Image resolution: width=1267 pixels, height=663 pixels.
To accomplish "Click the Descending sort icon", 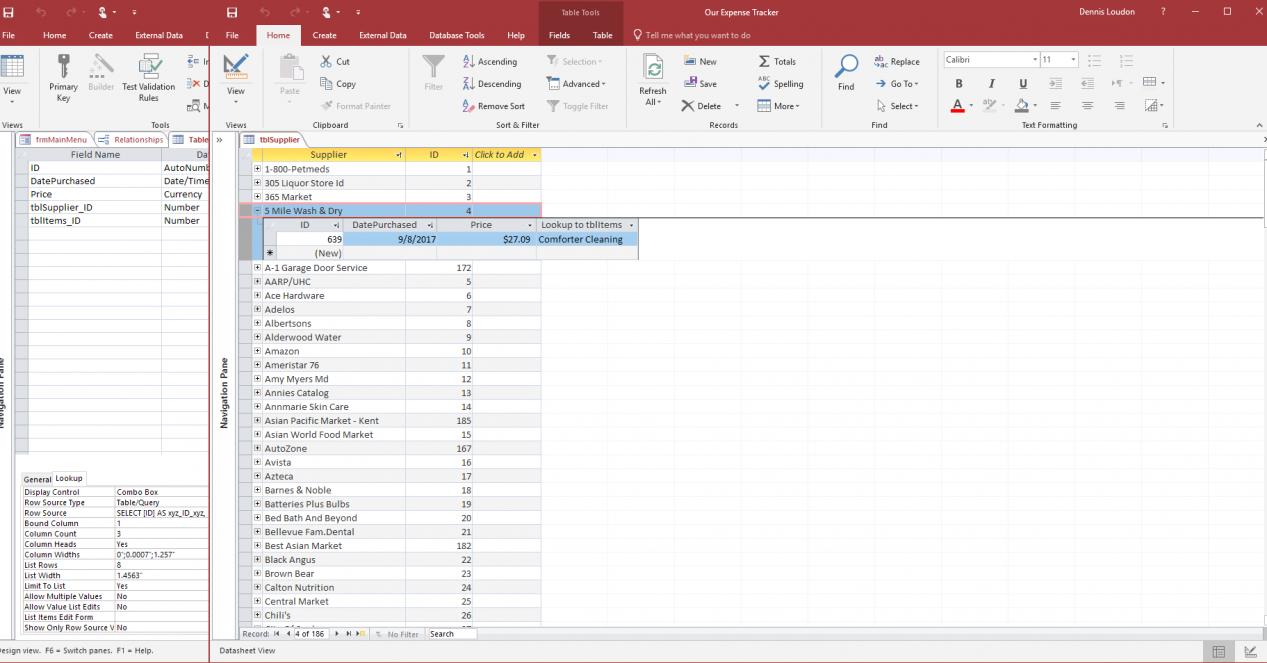I will point(469,84).
